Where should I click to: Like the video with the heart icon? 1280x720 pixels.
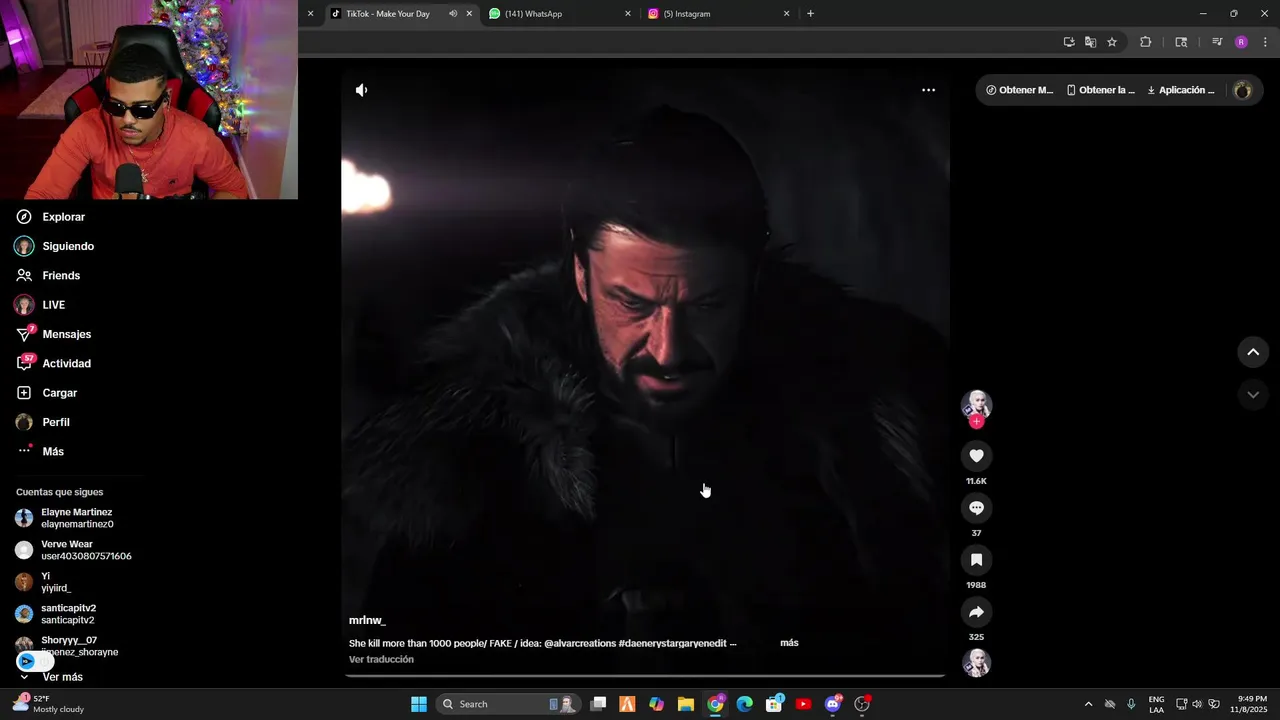point(976,456)
